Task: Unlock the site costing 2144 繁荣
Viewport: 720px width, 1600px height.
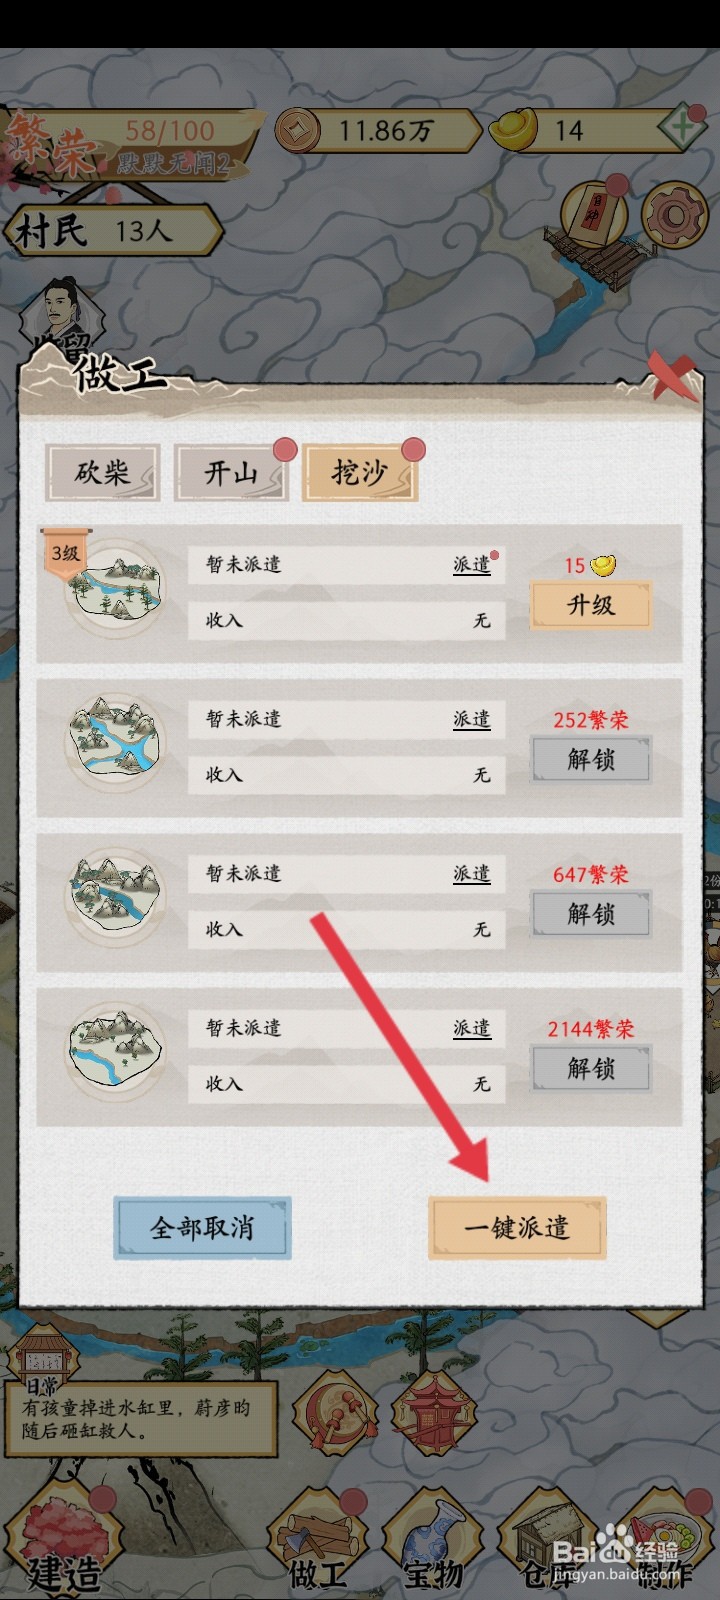Action: click(591, 1069)
